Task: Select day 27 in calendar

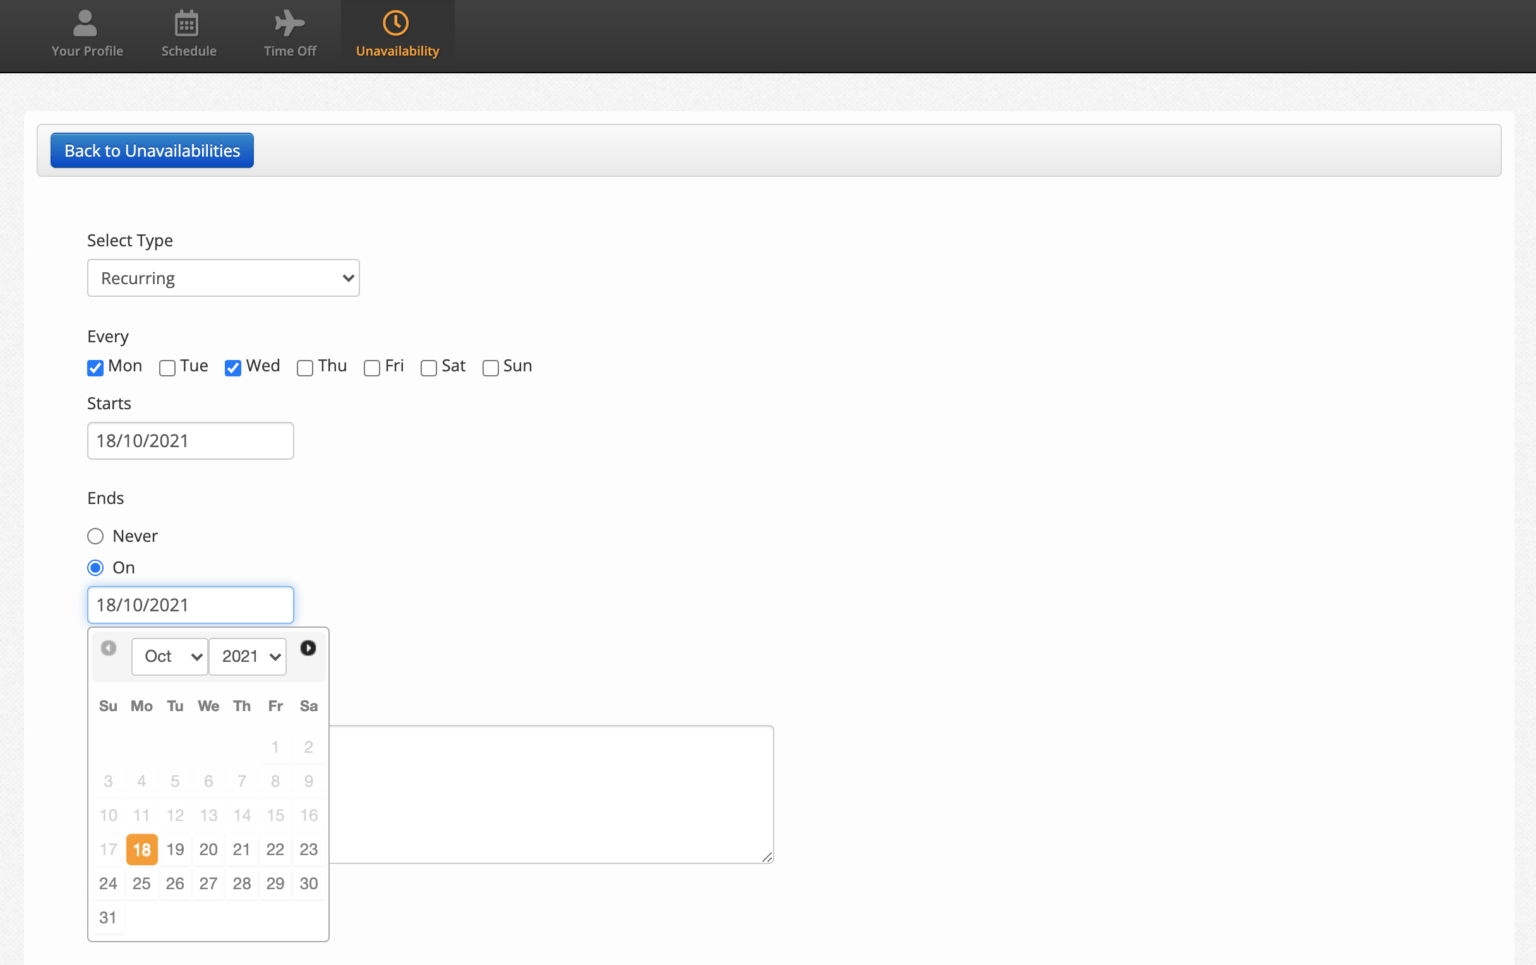Action: pyautogui.click(x=208, y=884)
